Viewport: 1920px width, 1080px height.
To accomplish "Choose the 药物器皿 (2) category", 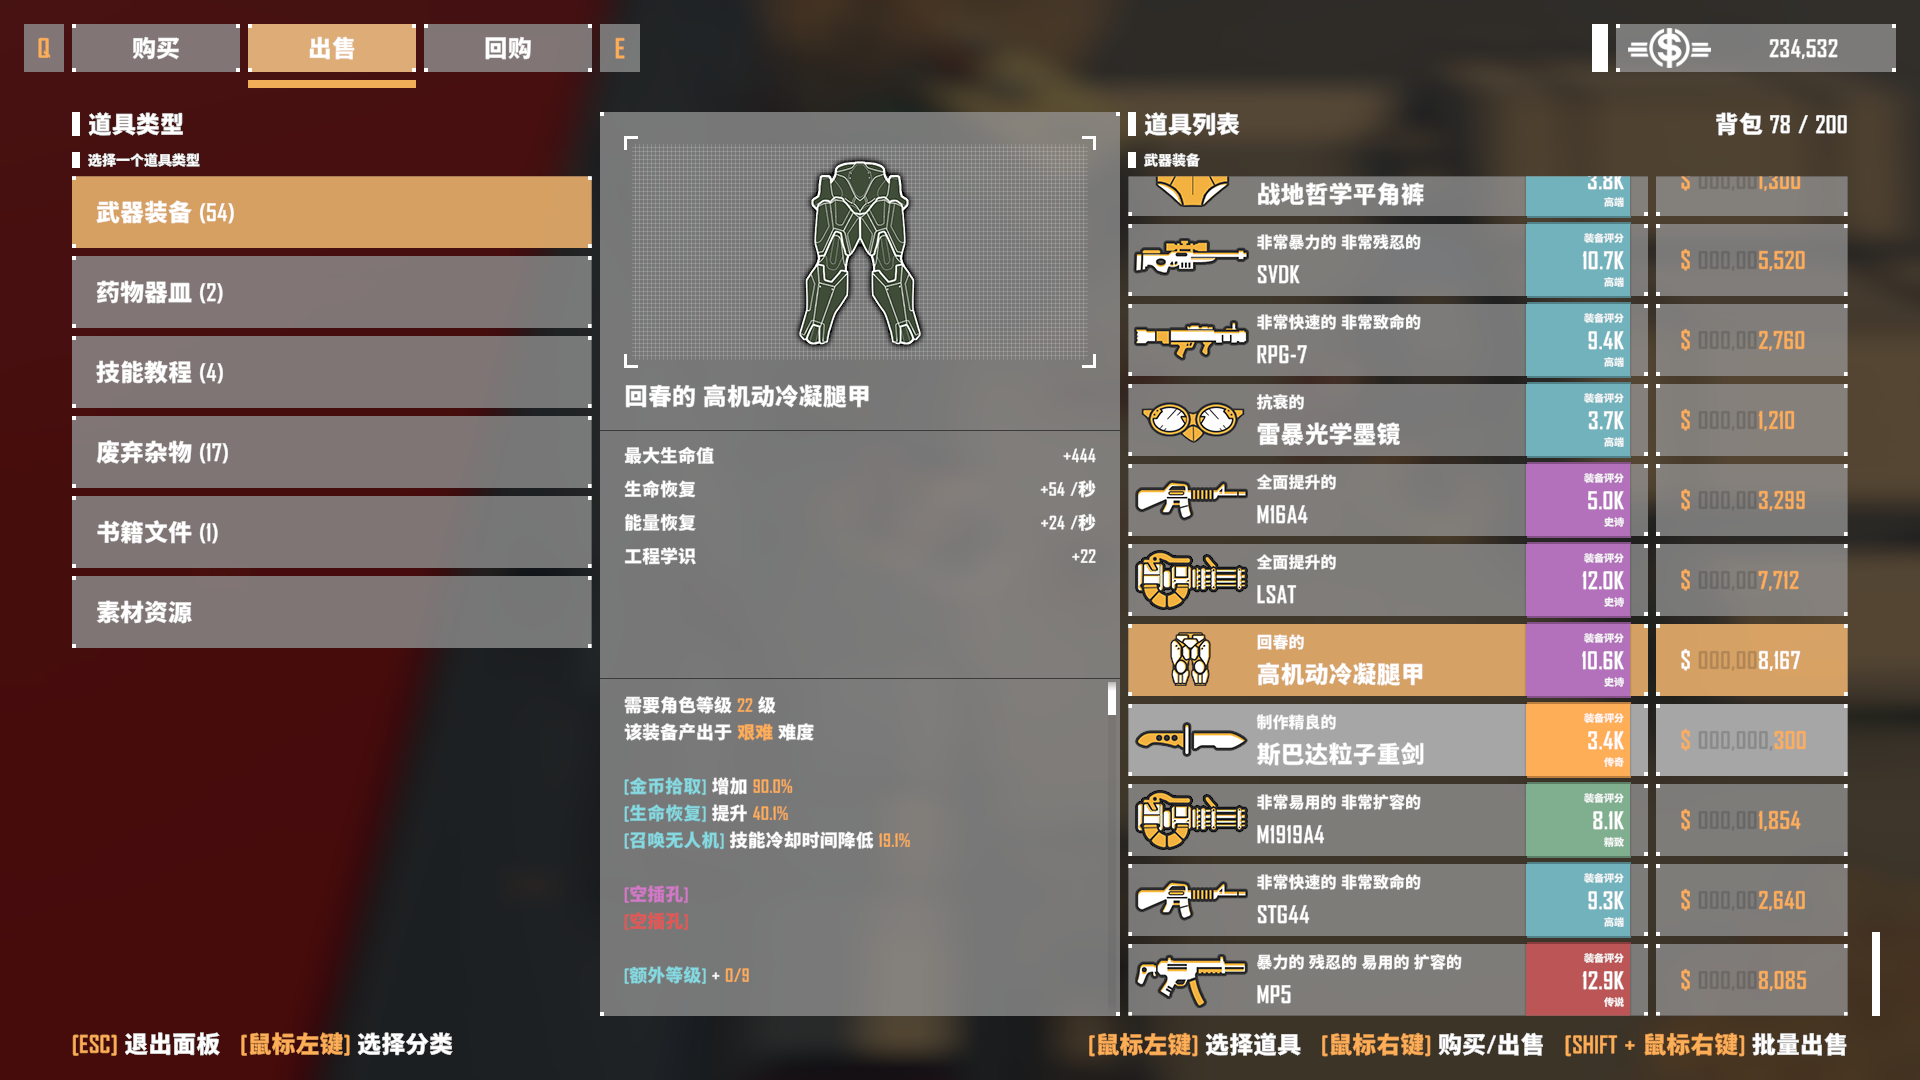I will click(x=332, y=292).
